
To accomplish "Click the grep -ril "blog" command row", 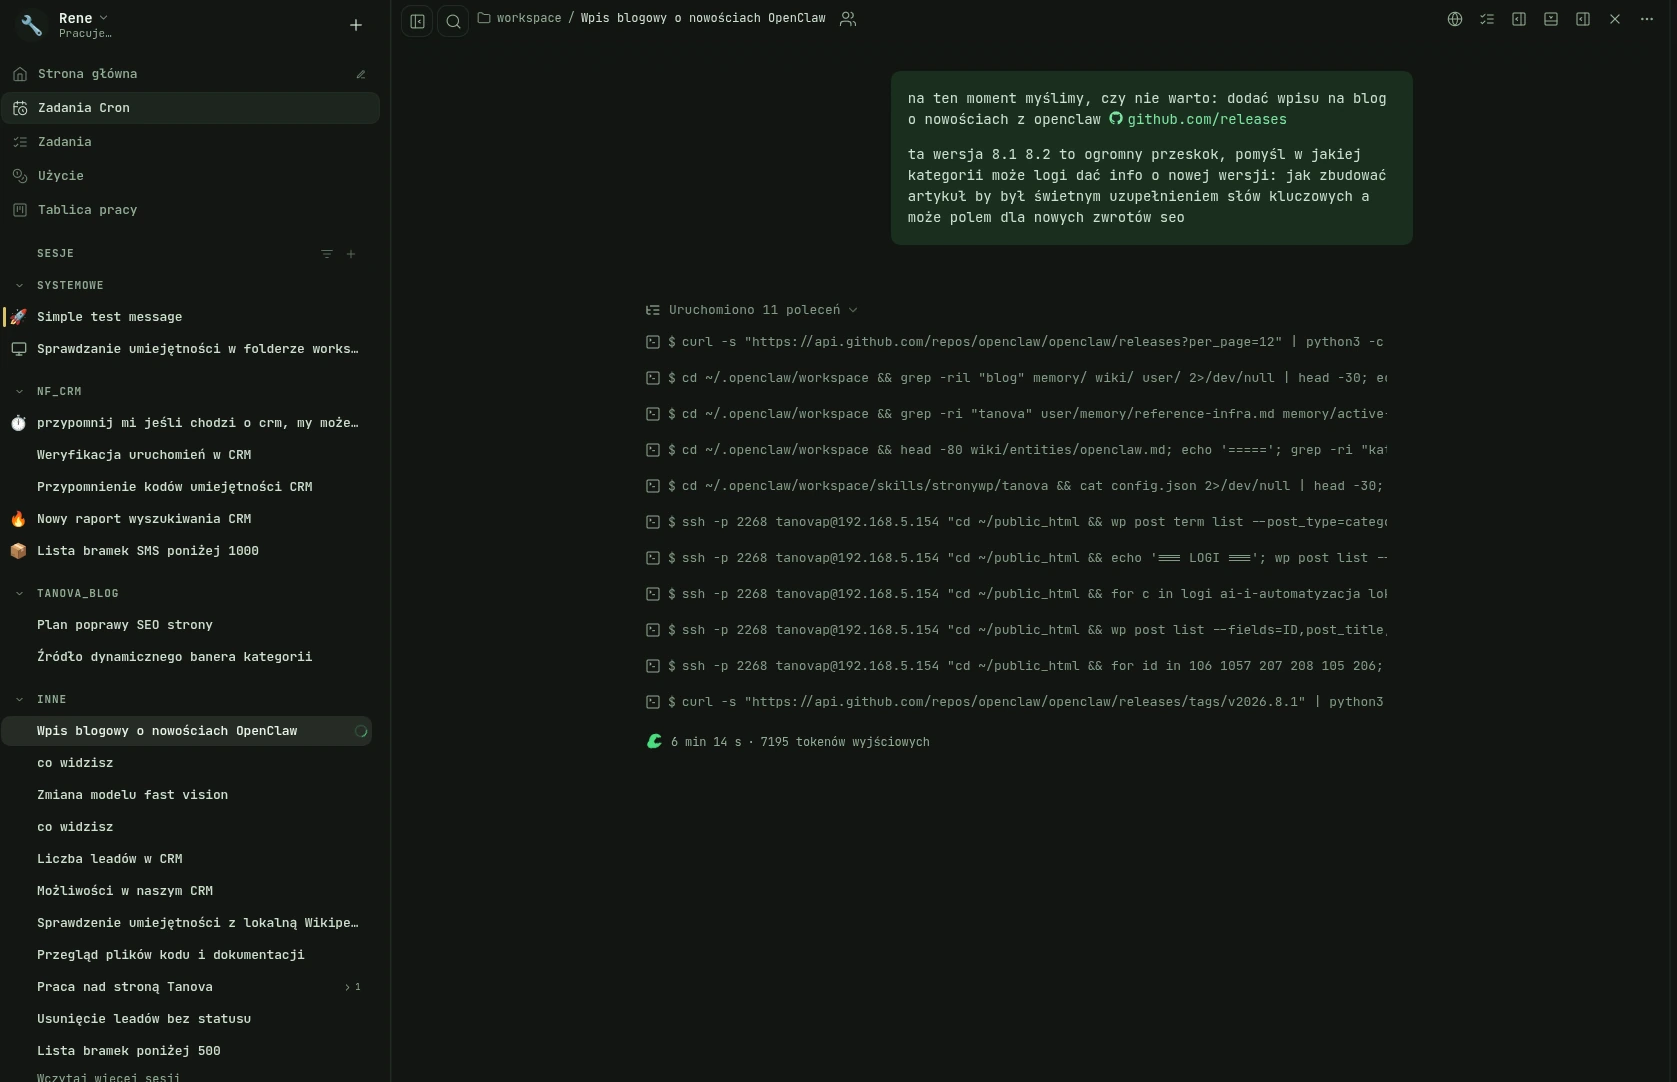I will [x=1016, y=378].
